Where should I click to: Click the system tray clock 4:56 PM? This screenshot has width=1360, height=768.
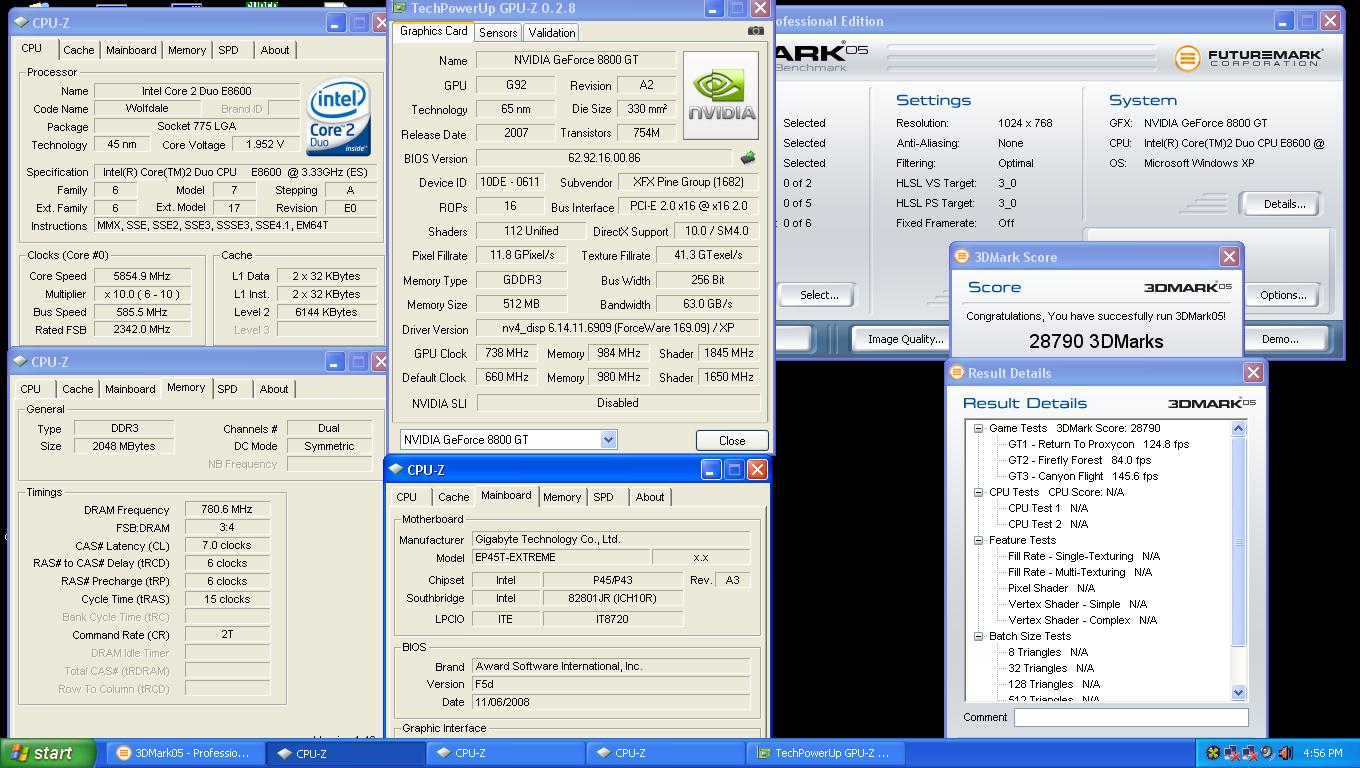point(1322,753)
